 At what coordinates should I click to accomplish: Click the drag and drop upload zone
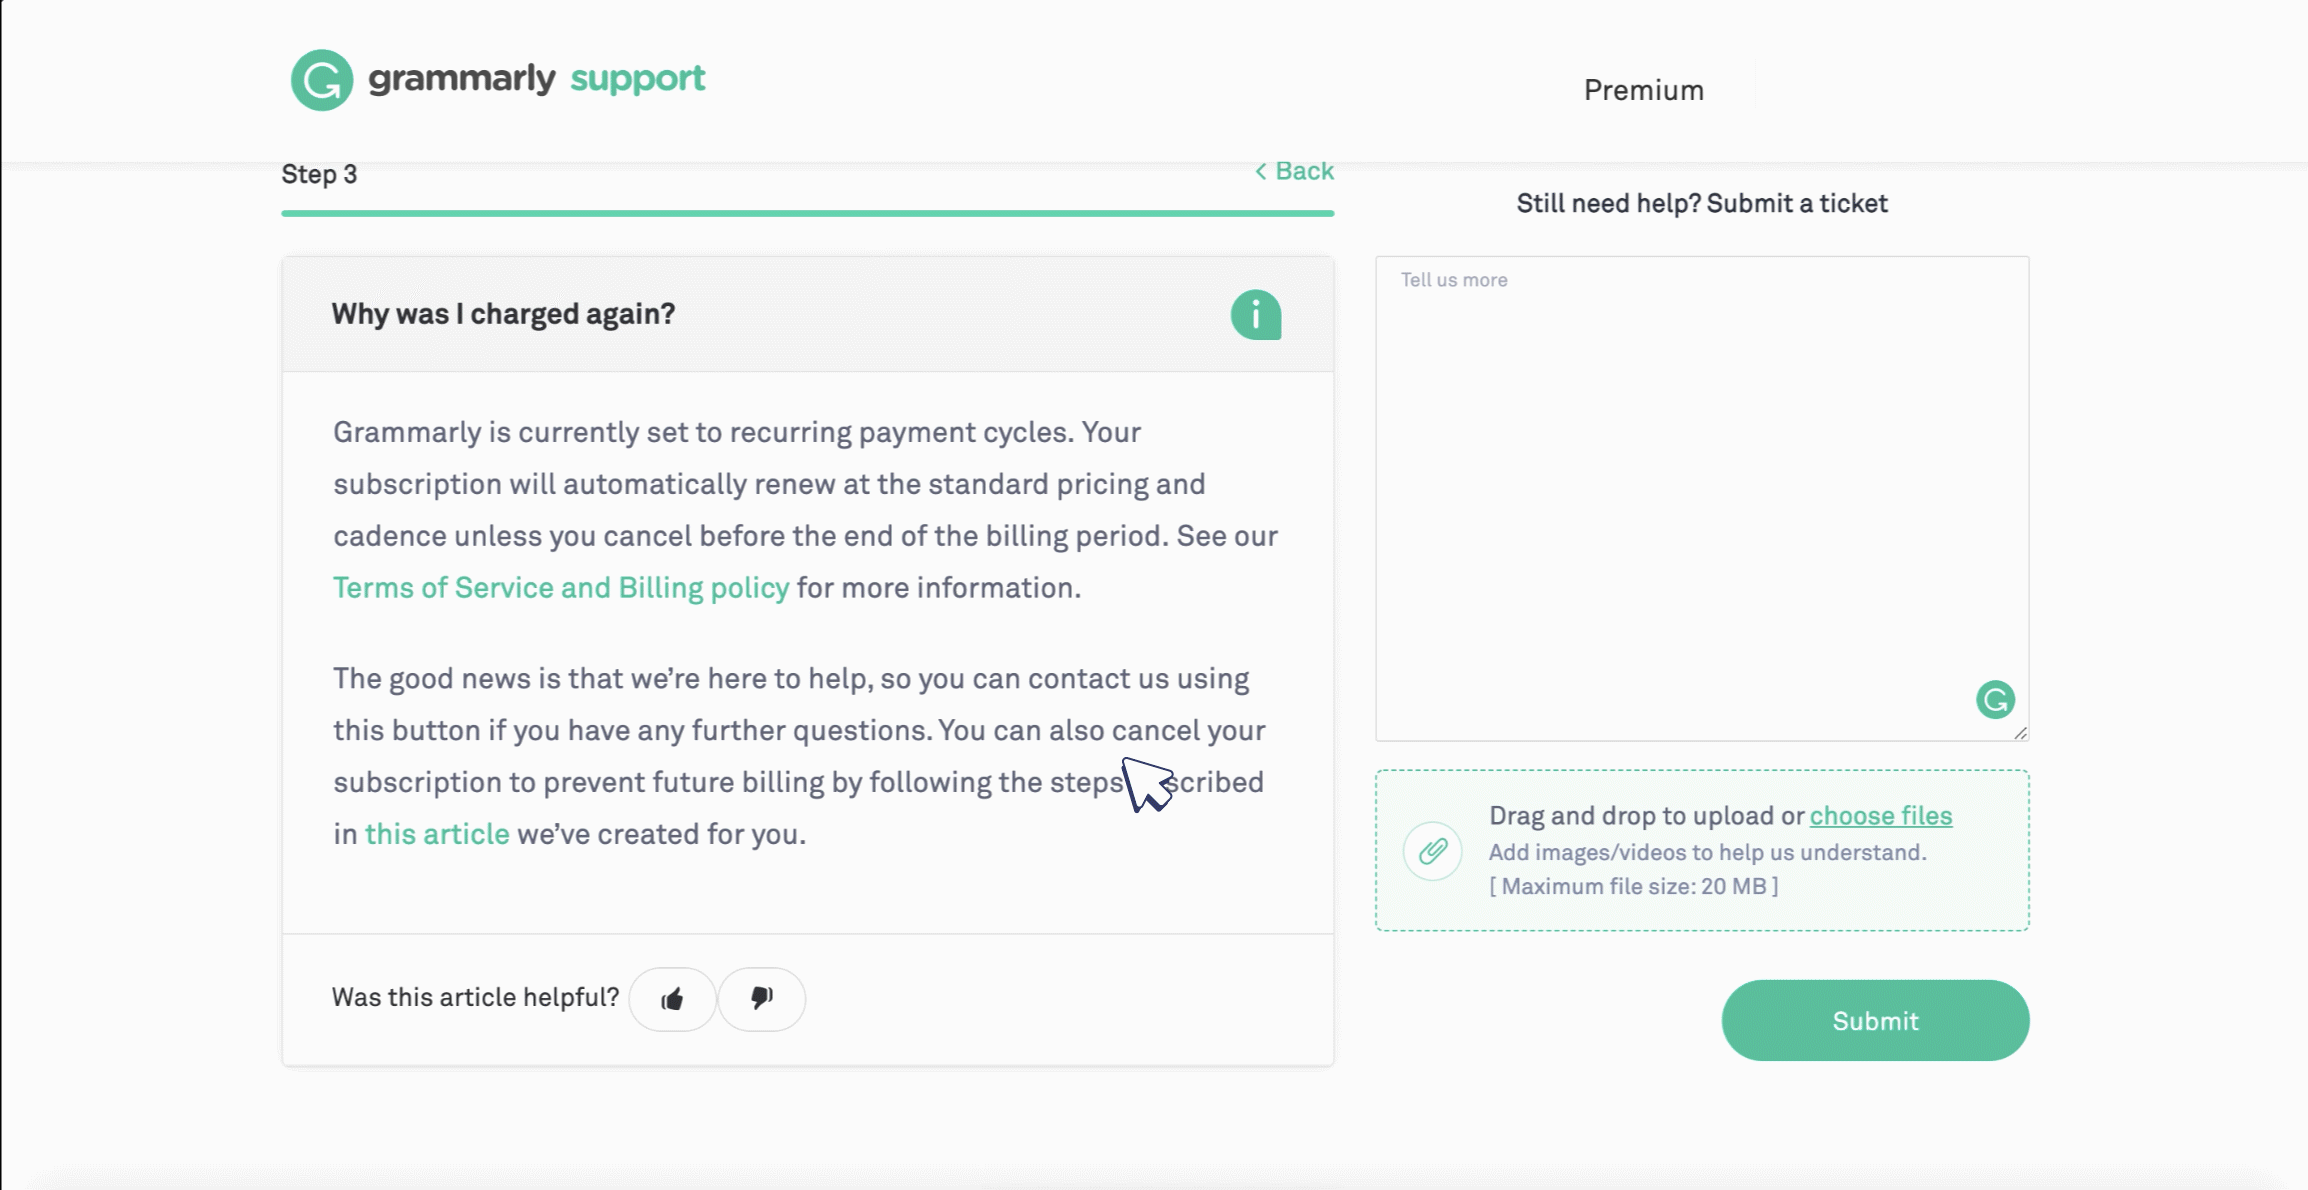tap(1700, 900)
